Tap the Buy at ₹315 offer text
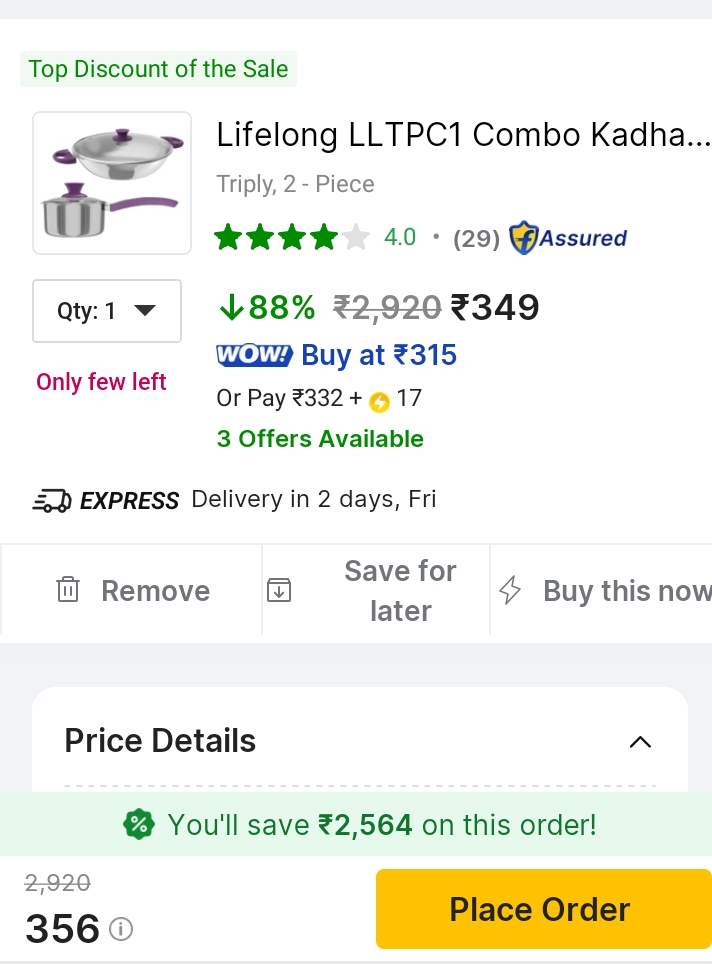The width and height of the screenshot is (712, 964). coord(379,355)
